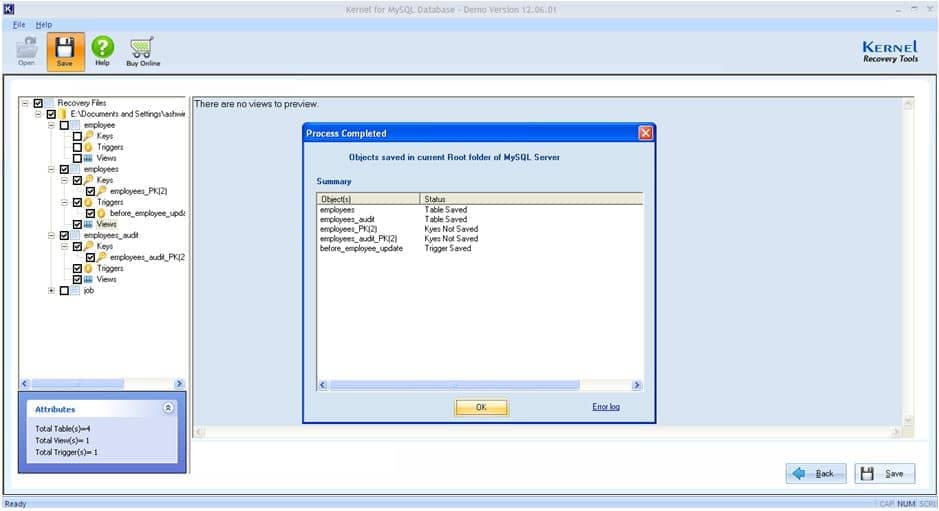Click the table icon beside employees_audit
The width and height of the screenshot is (939, 511).
tap(76, 235)
